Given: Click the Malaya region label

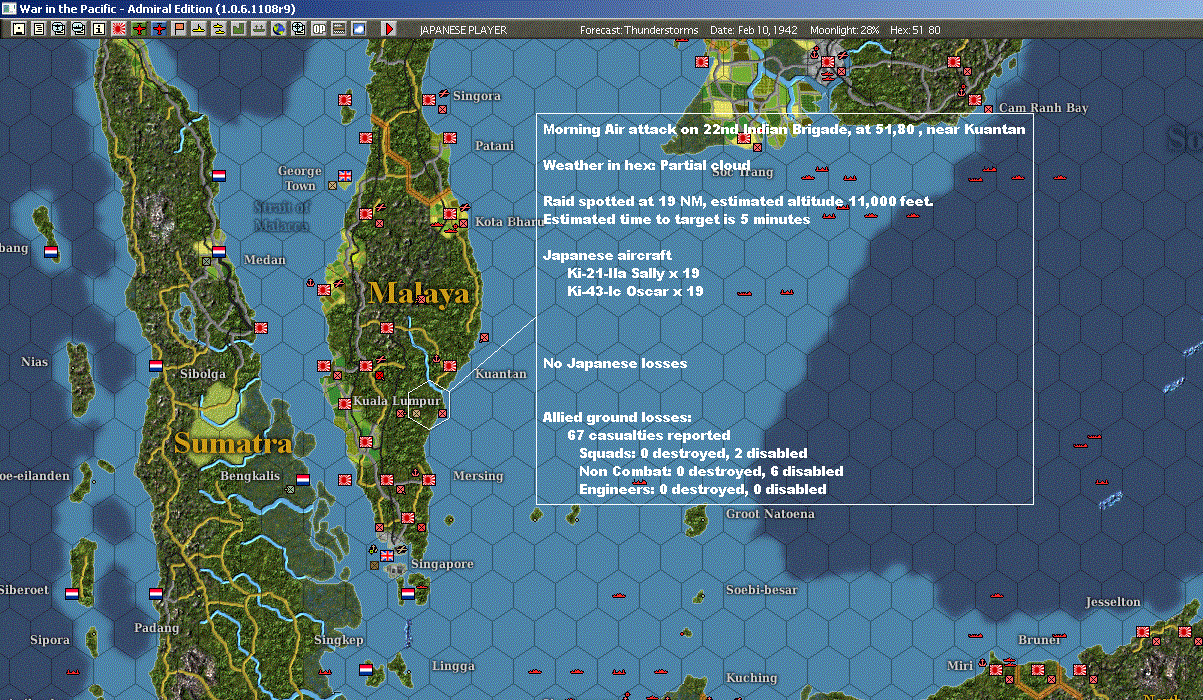Looking at the screenshot, I should pyautogui.click(x=418, y=293).
